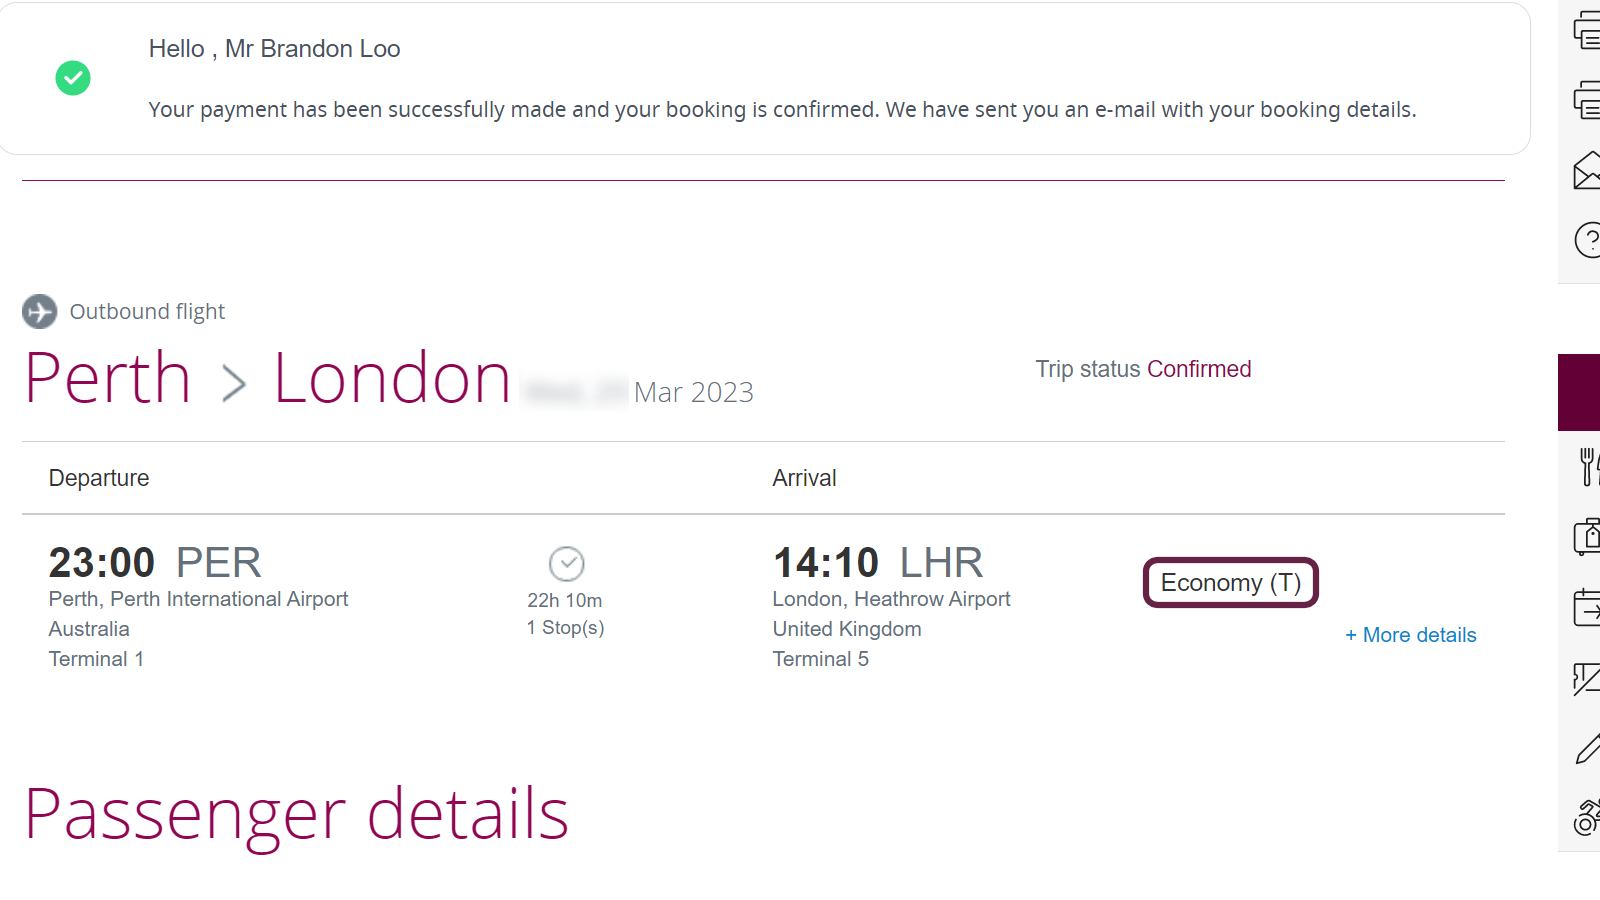Image resolution: width=1600 pixels, height=900 pixels.
Task: Click the Perth to London route heading
Action: (268, 378)
